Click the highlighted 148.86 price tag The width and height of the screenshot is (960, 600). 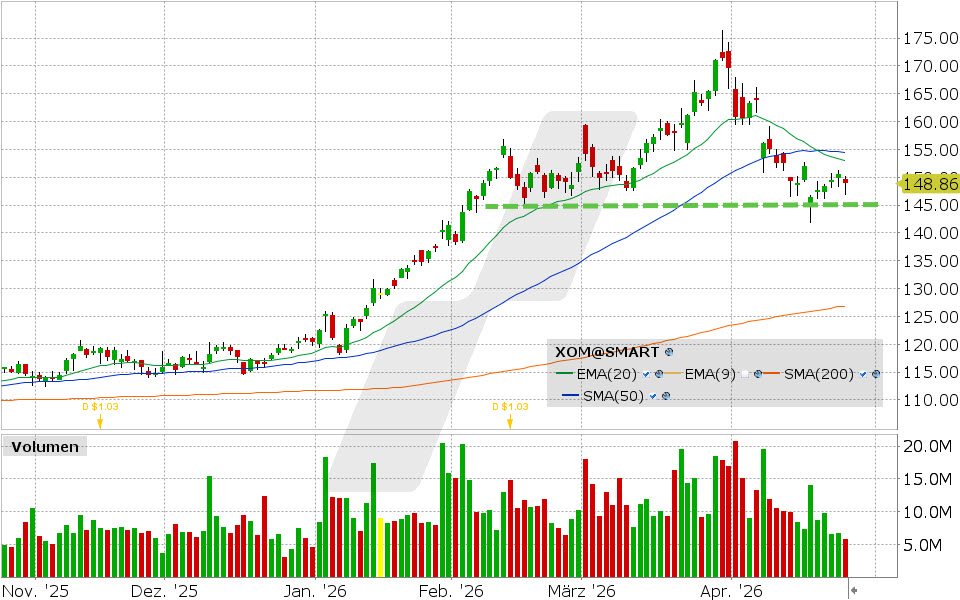click(931, 184)
